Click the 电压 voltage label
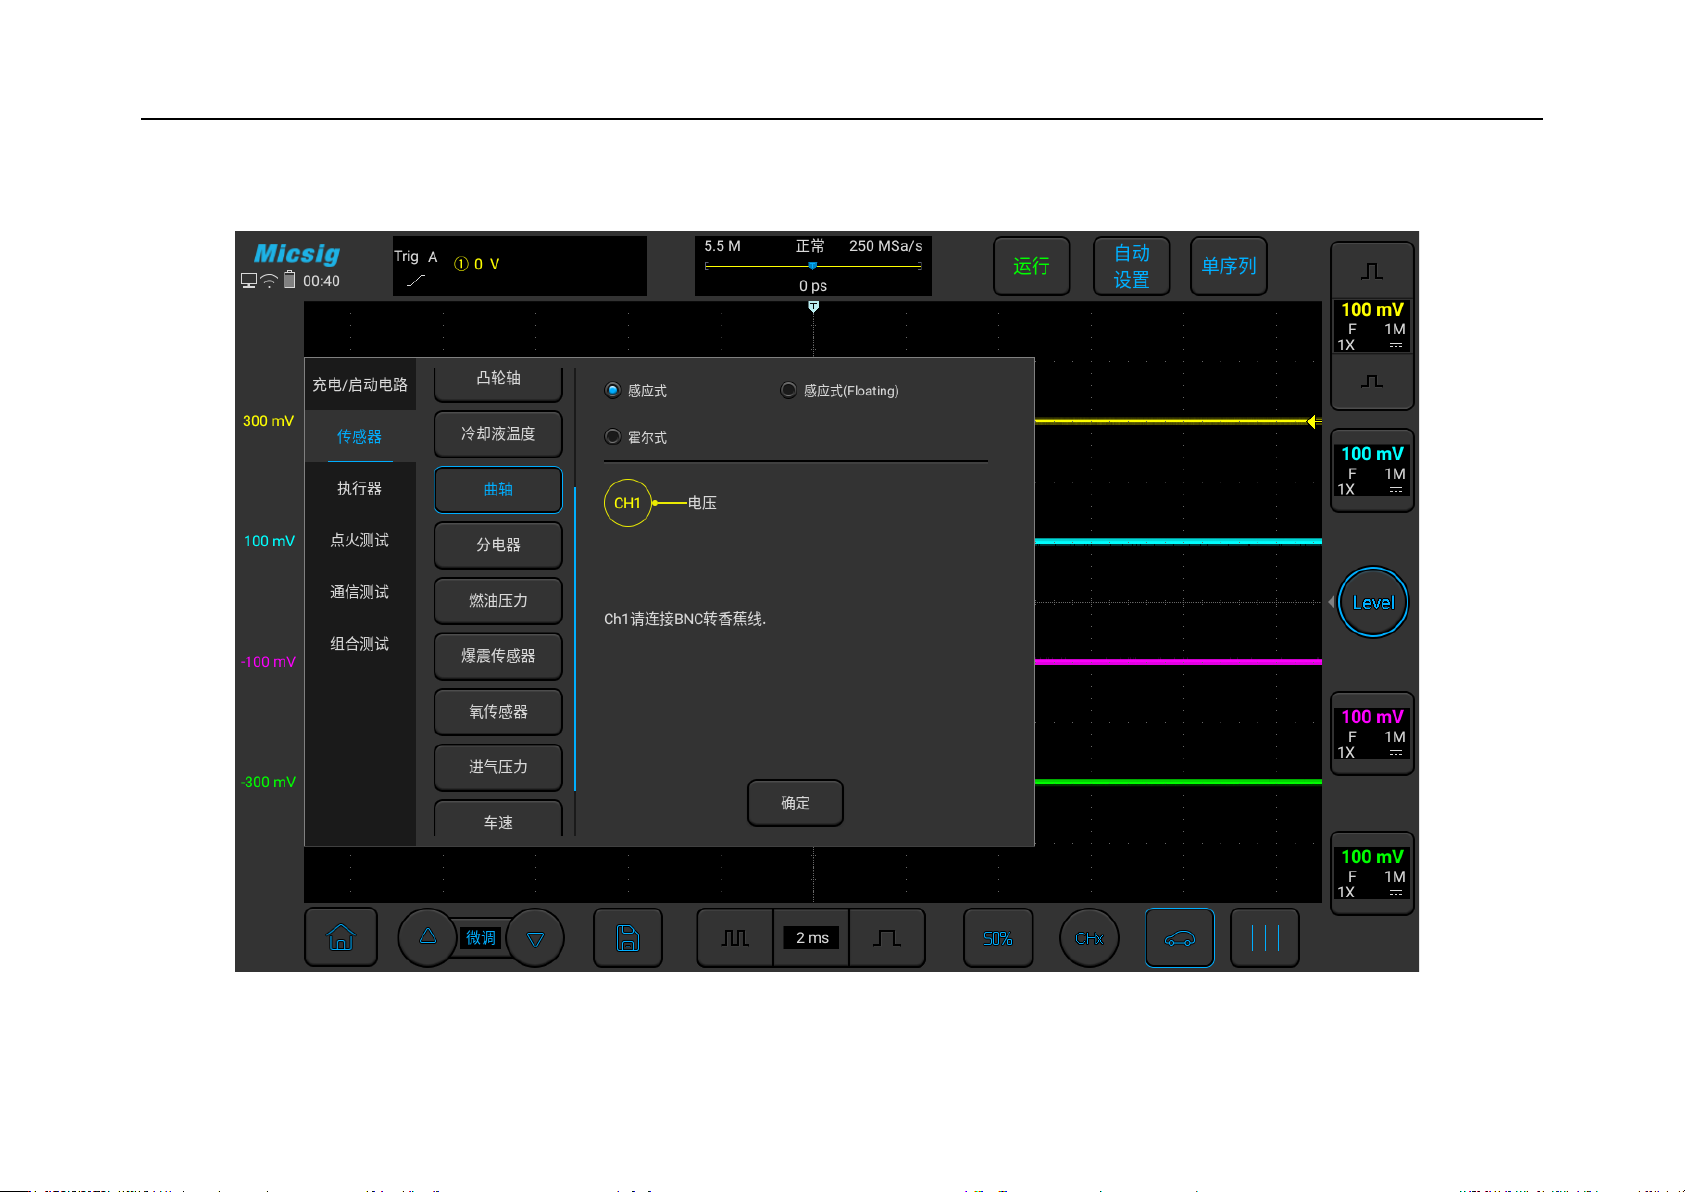 (x=702, y=503)
